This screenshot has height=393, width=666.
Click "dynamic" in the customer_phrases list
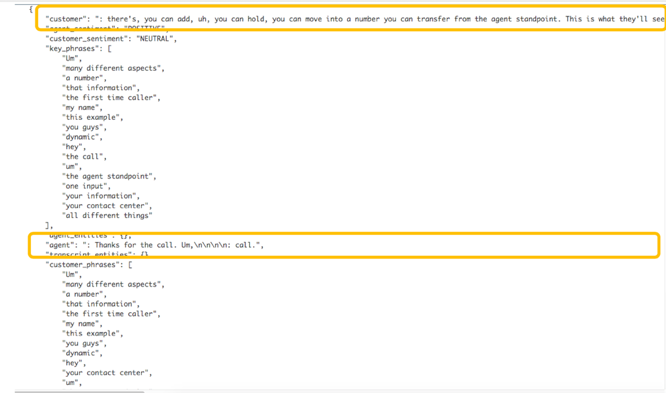click(82, 353)
